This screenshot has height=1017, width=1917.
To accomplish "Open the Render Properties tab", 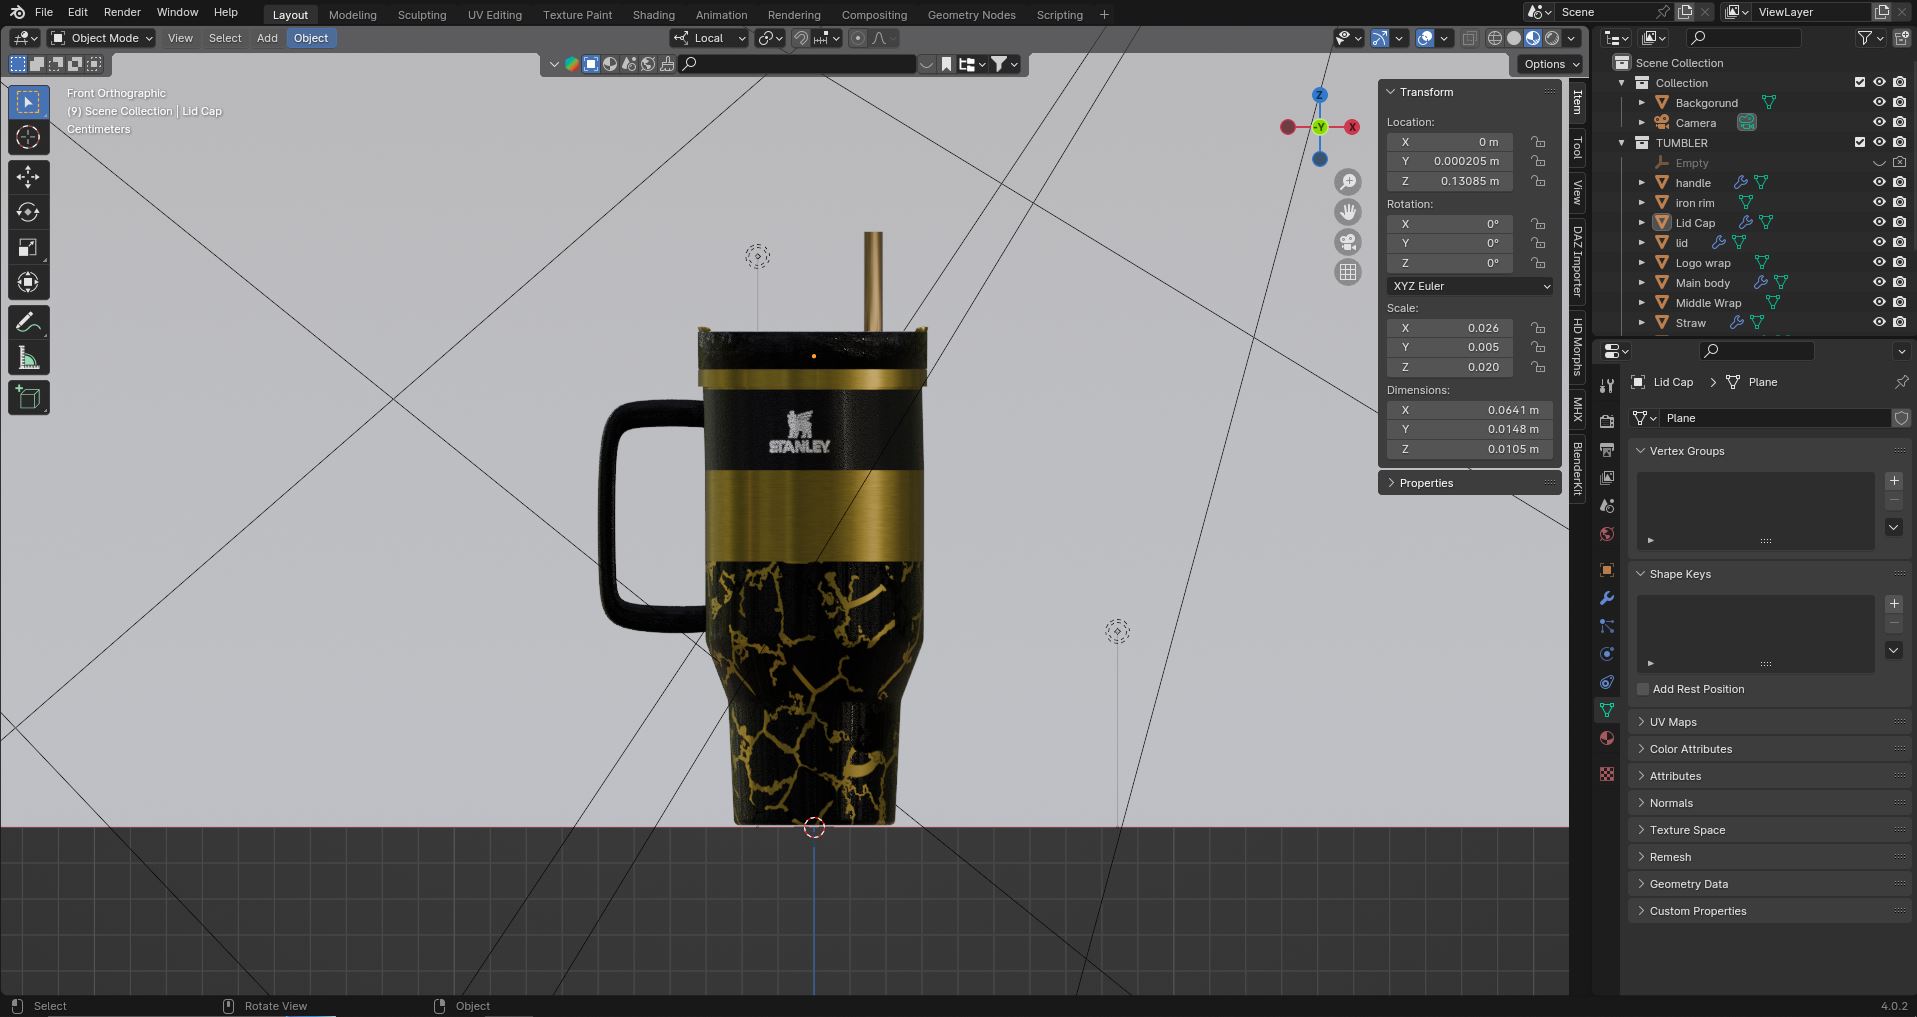I will pyautogui.click(x=1605, y=421).
